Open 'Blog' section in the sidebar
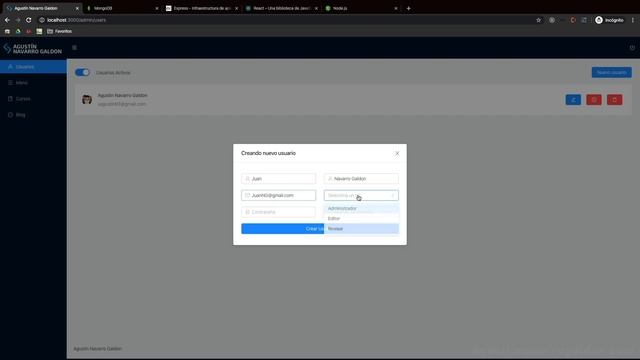This screenshot has width=640, height=360. click(x=33, y=115)
